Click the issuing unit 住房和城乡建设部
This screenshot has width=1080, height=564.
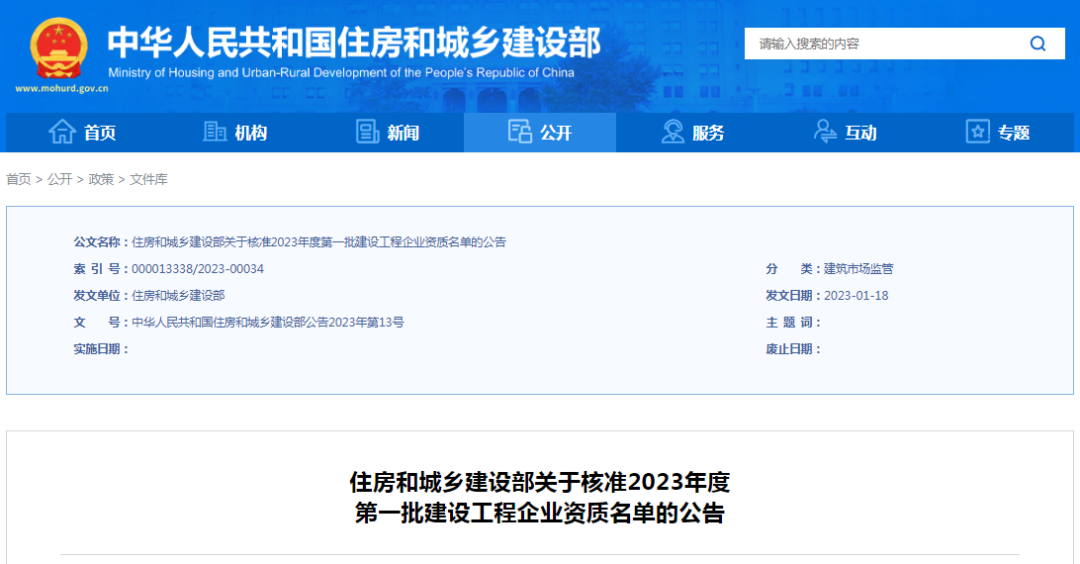pos(178,295)
